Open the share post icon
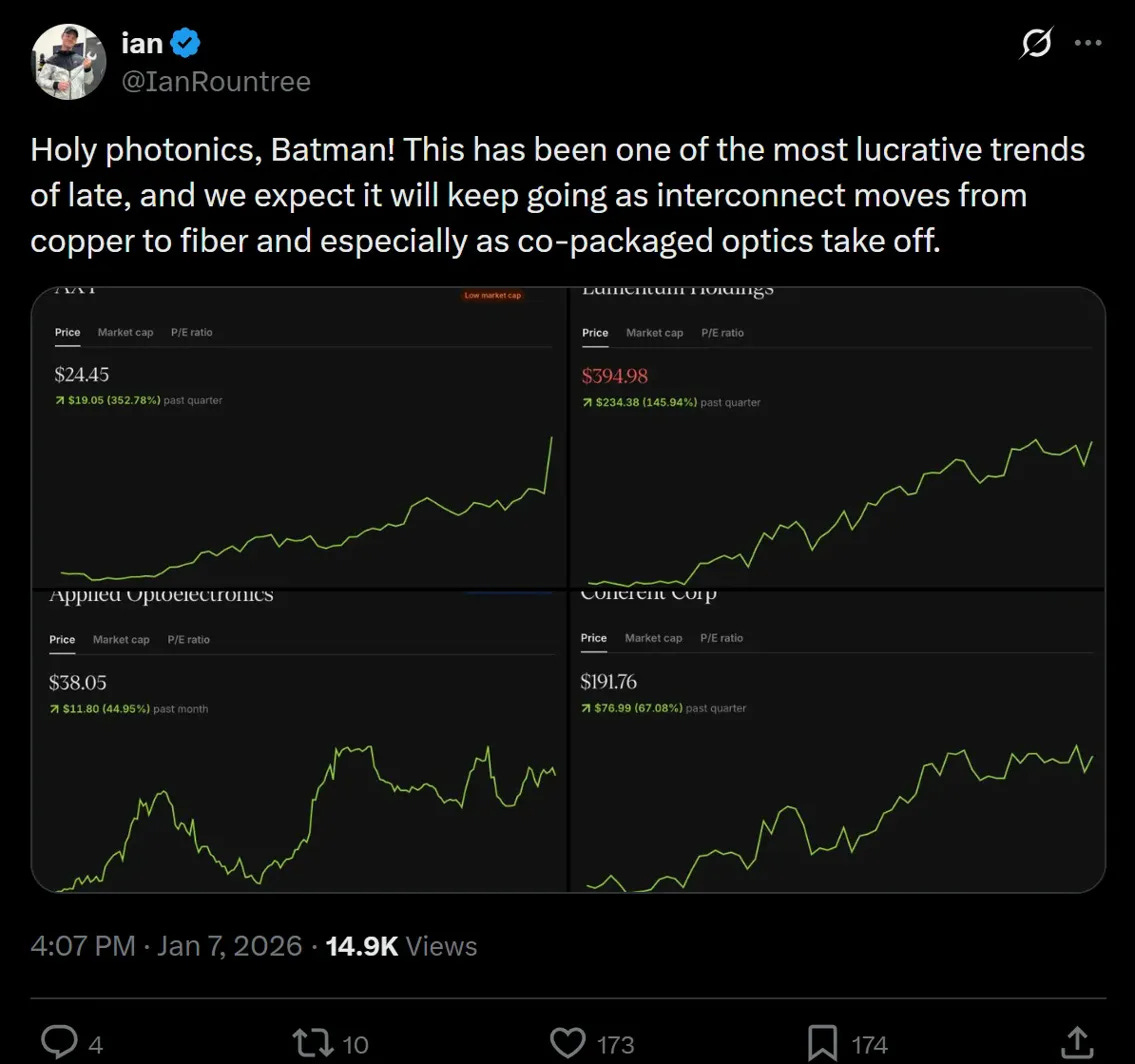The image size is (1135, 1064). click(1078, 1041)
